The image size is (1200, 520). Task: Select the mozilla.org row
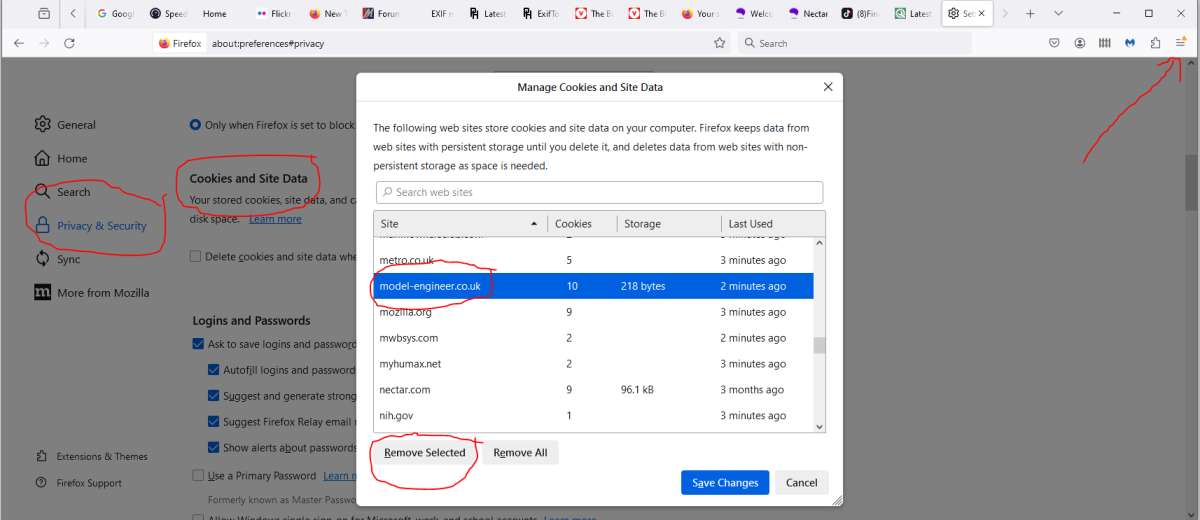click(x=594, y=312)
